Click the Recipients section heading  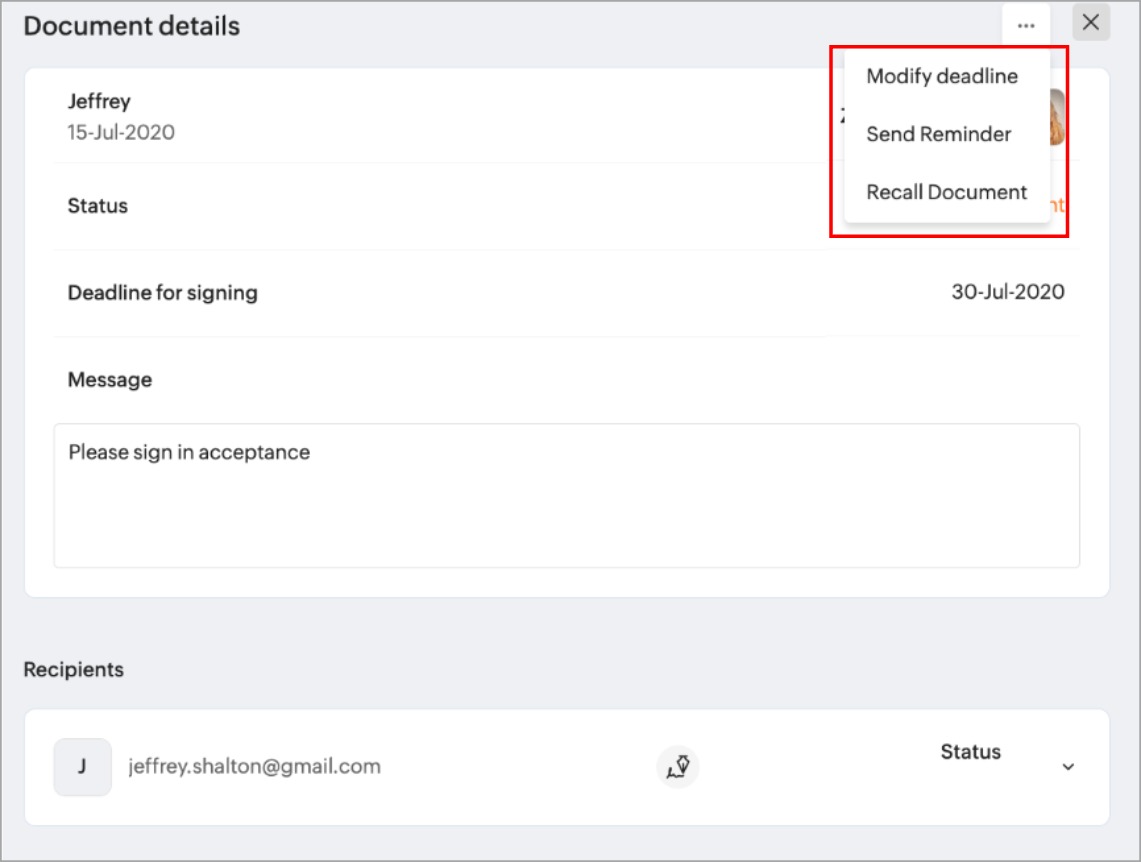tap(74, 670)
